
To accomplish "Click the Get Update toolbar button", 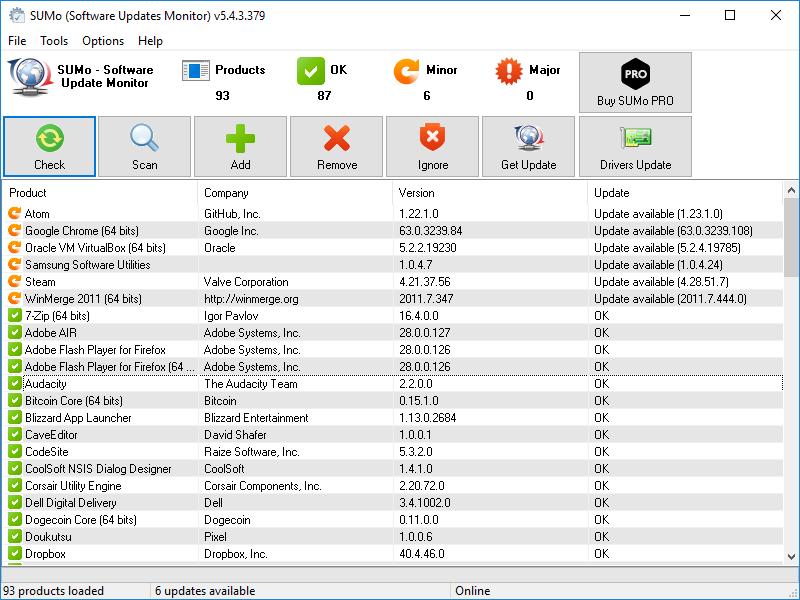I will tap(528, 147).
